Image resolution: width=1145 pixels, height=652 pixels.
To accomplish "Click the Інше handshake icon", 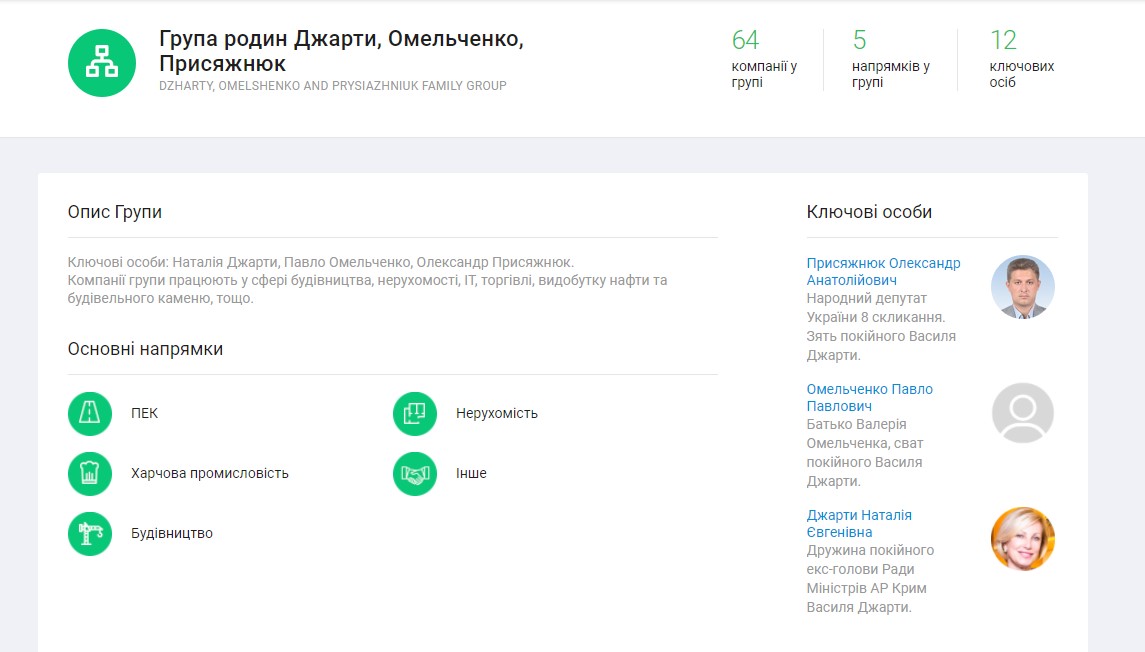I will (x=415, y=474).
